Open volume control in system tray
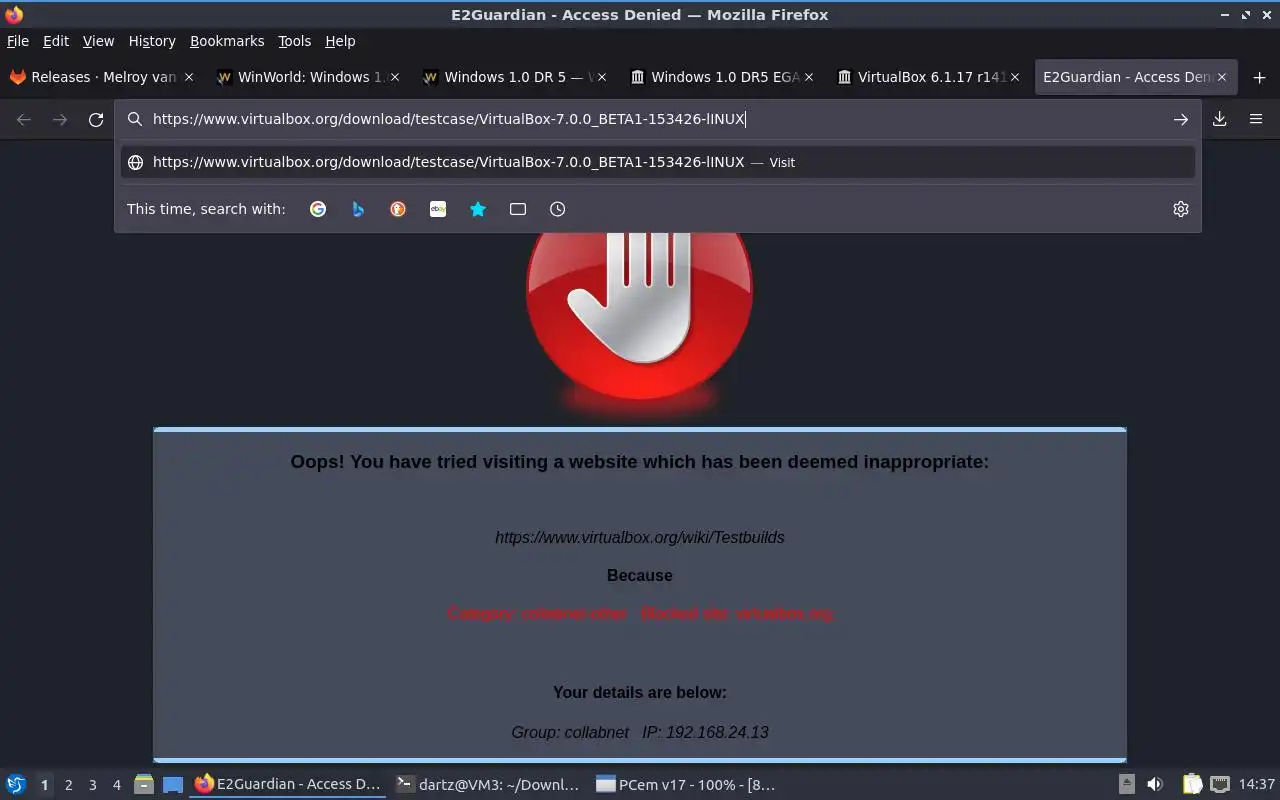 click(x=1155, y=784)
